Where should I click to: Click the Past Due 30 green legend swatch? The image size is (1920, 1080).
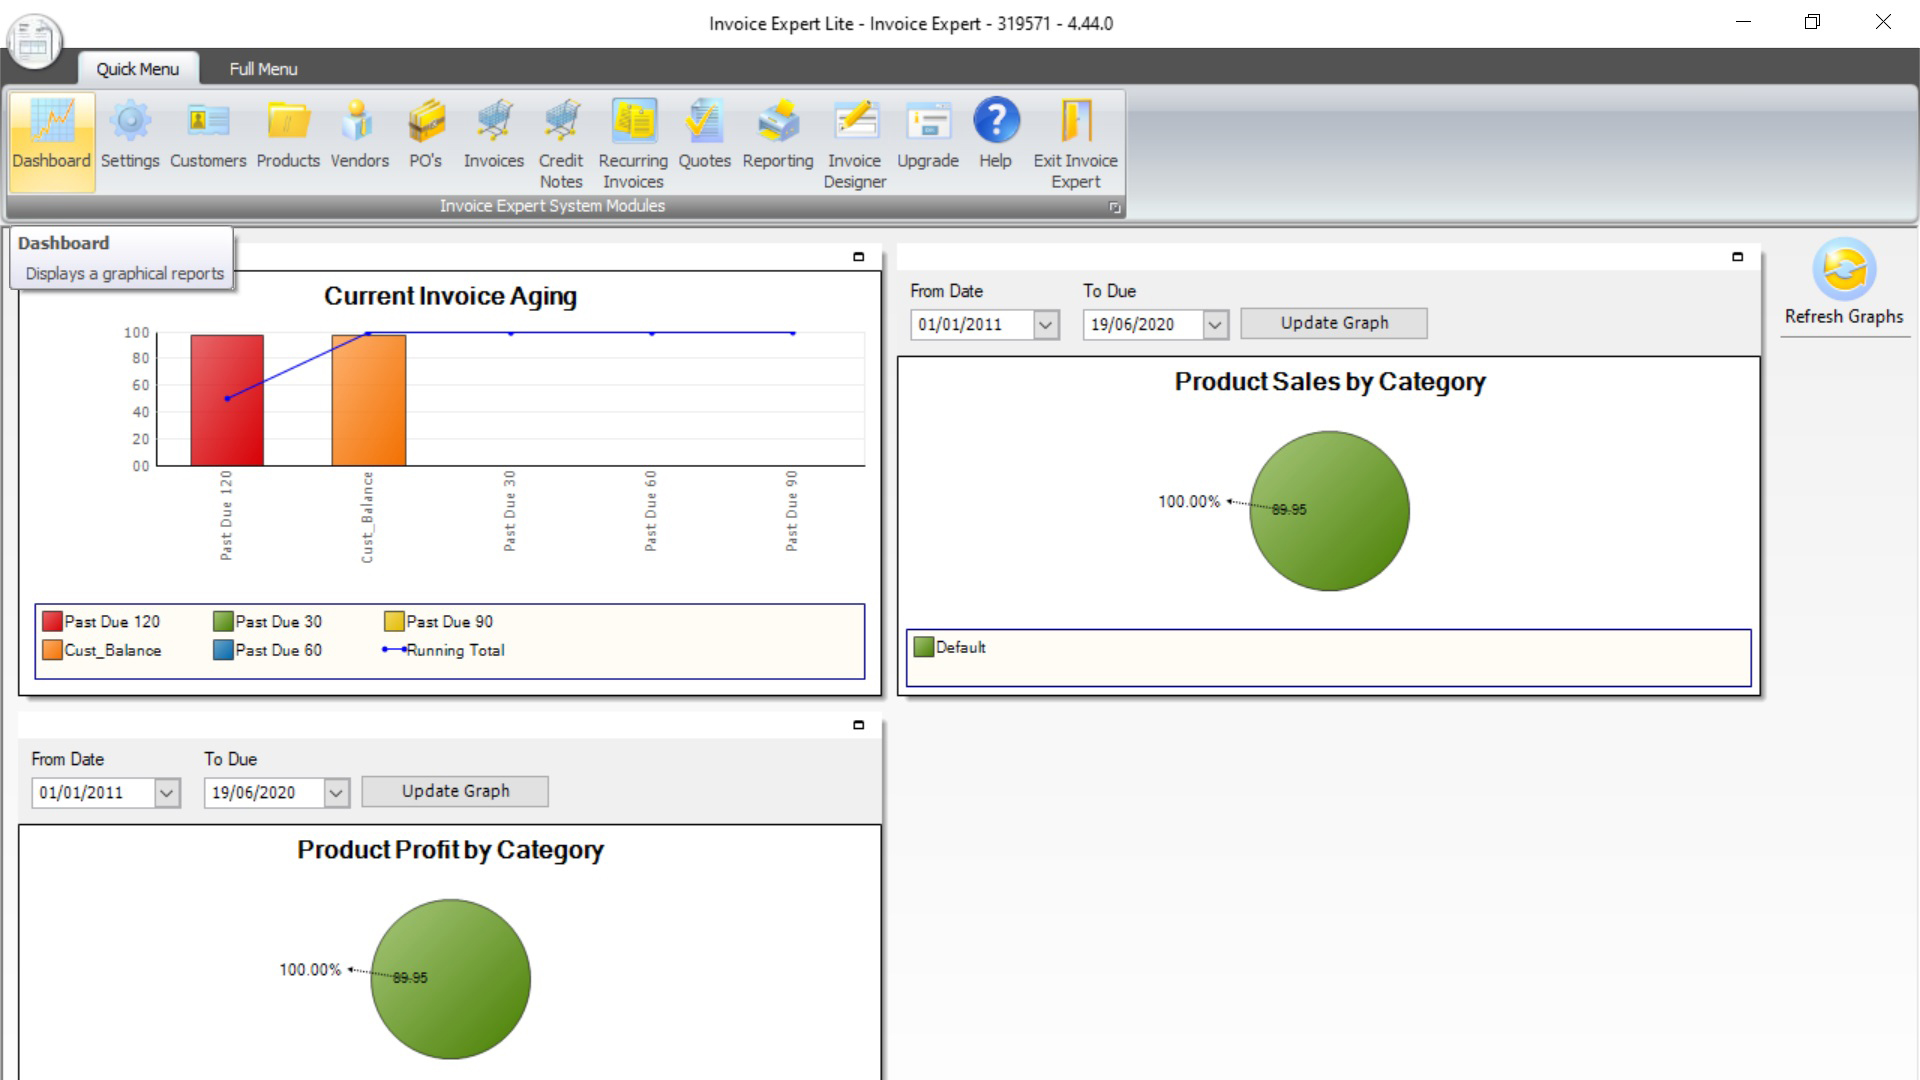223,622
